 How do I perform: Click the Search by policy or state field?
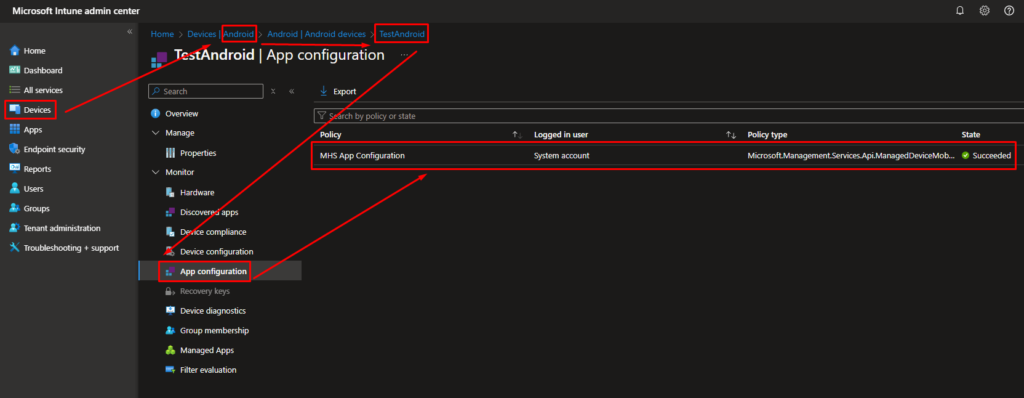(669, 116)
